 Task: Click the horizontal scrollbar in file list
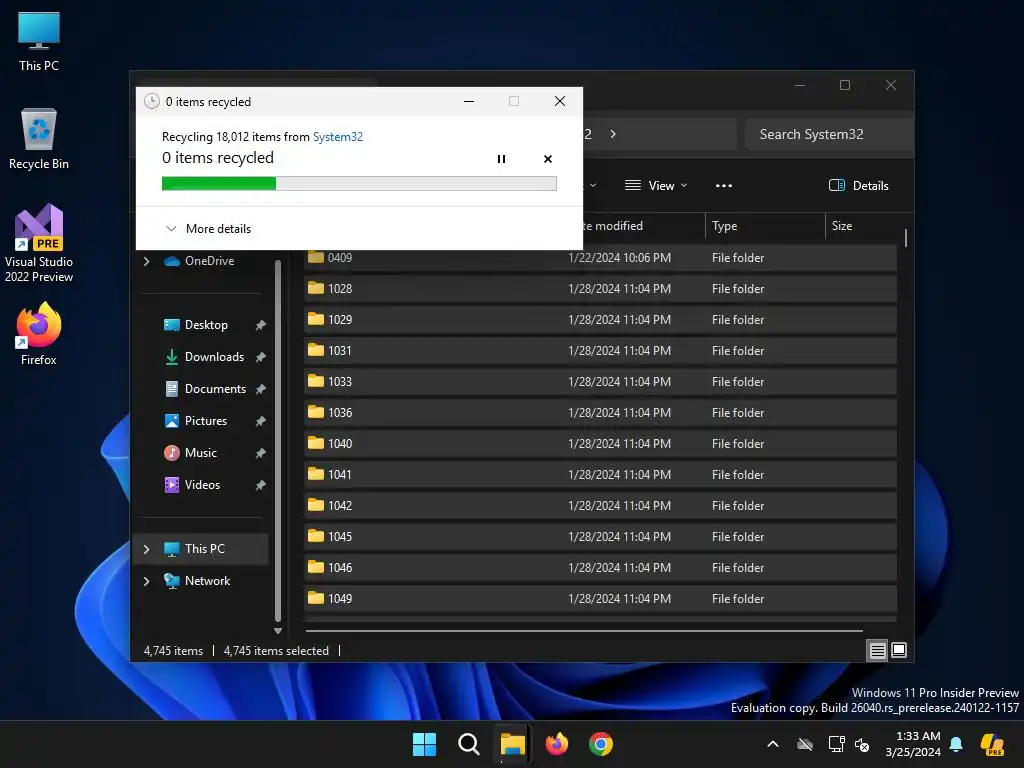[584, 631]
